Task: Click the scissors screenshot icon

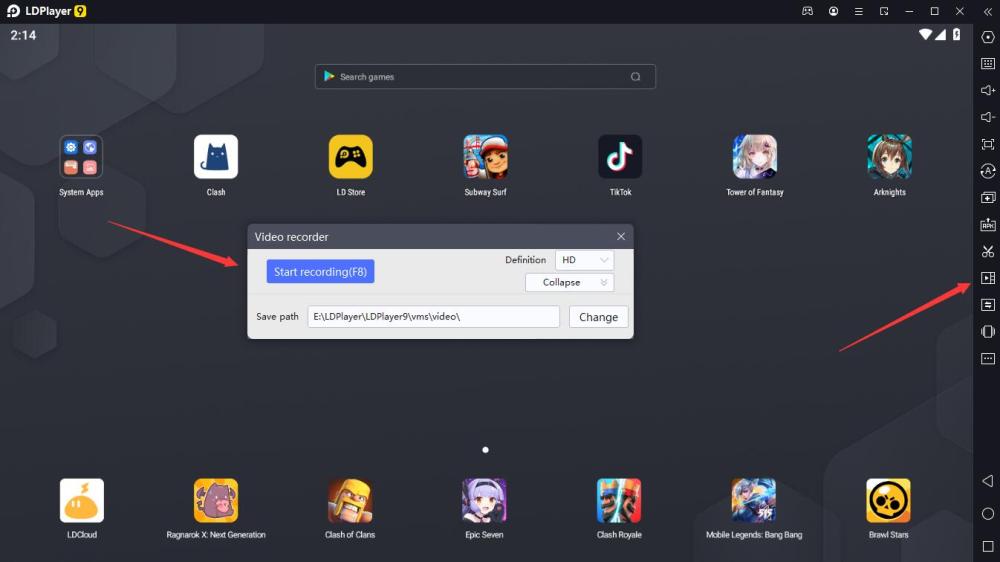Action: click(987, 251)
